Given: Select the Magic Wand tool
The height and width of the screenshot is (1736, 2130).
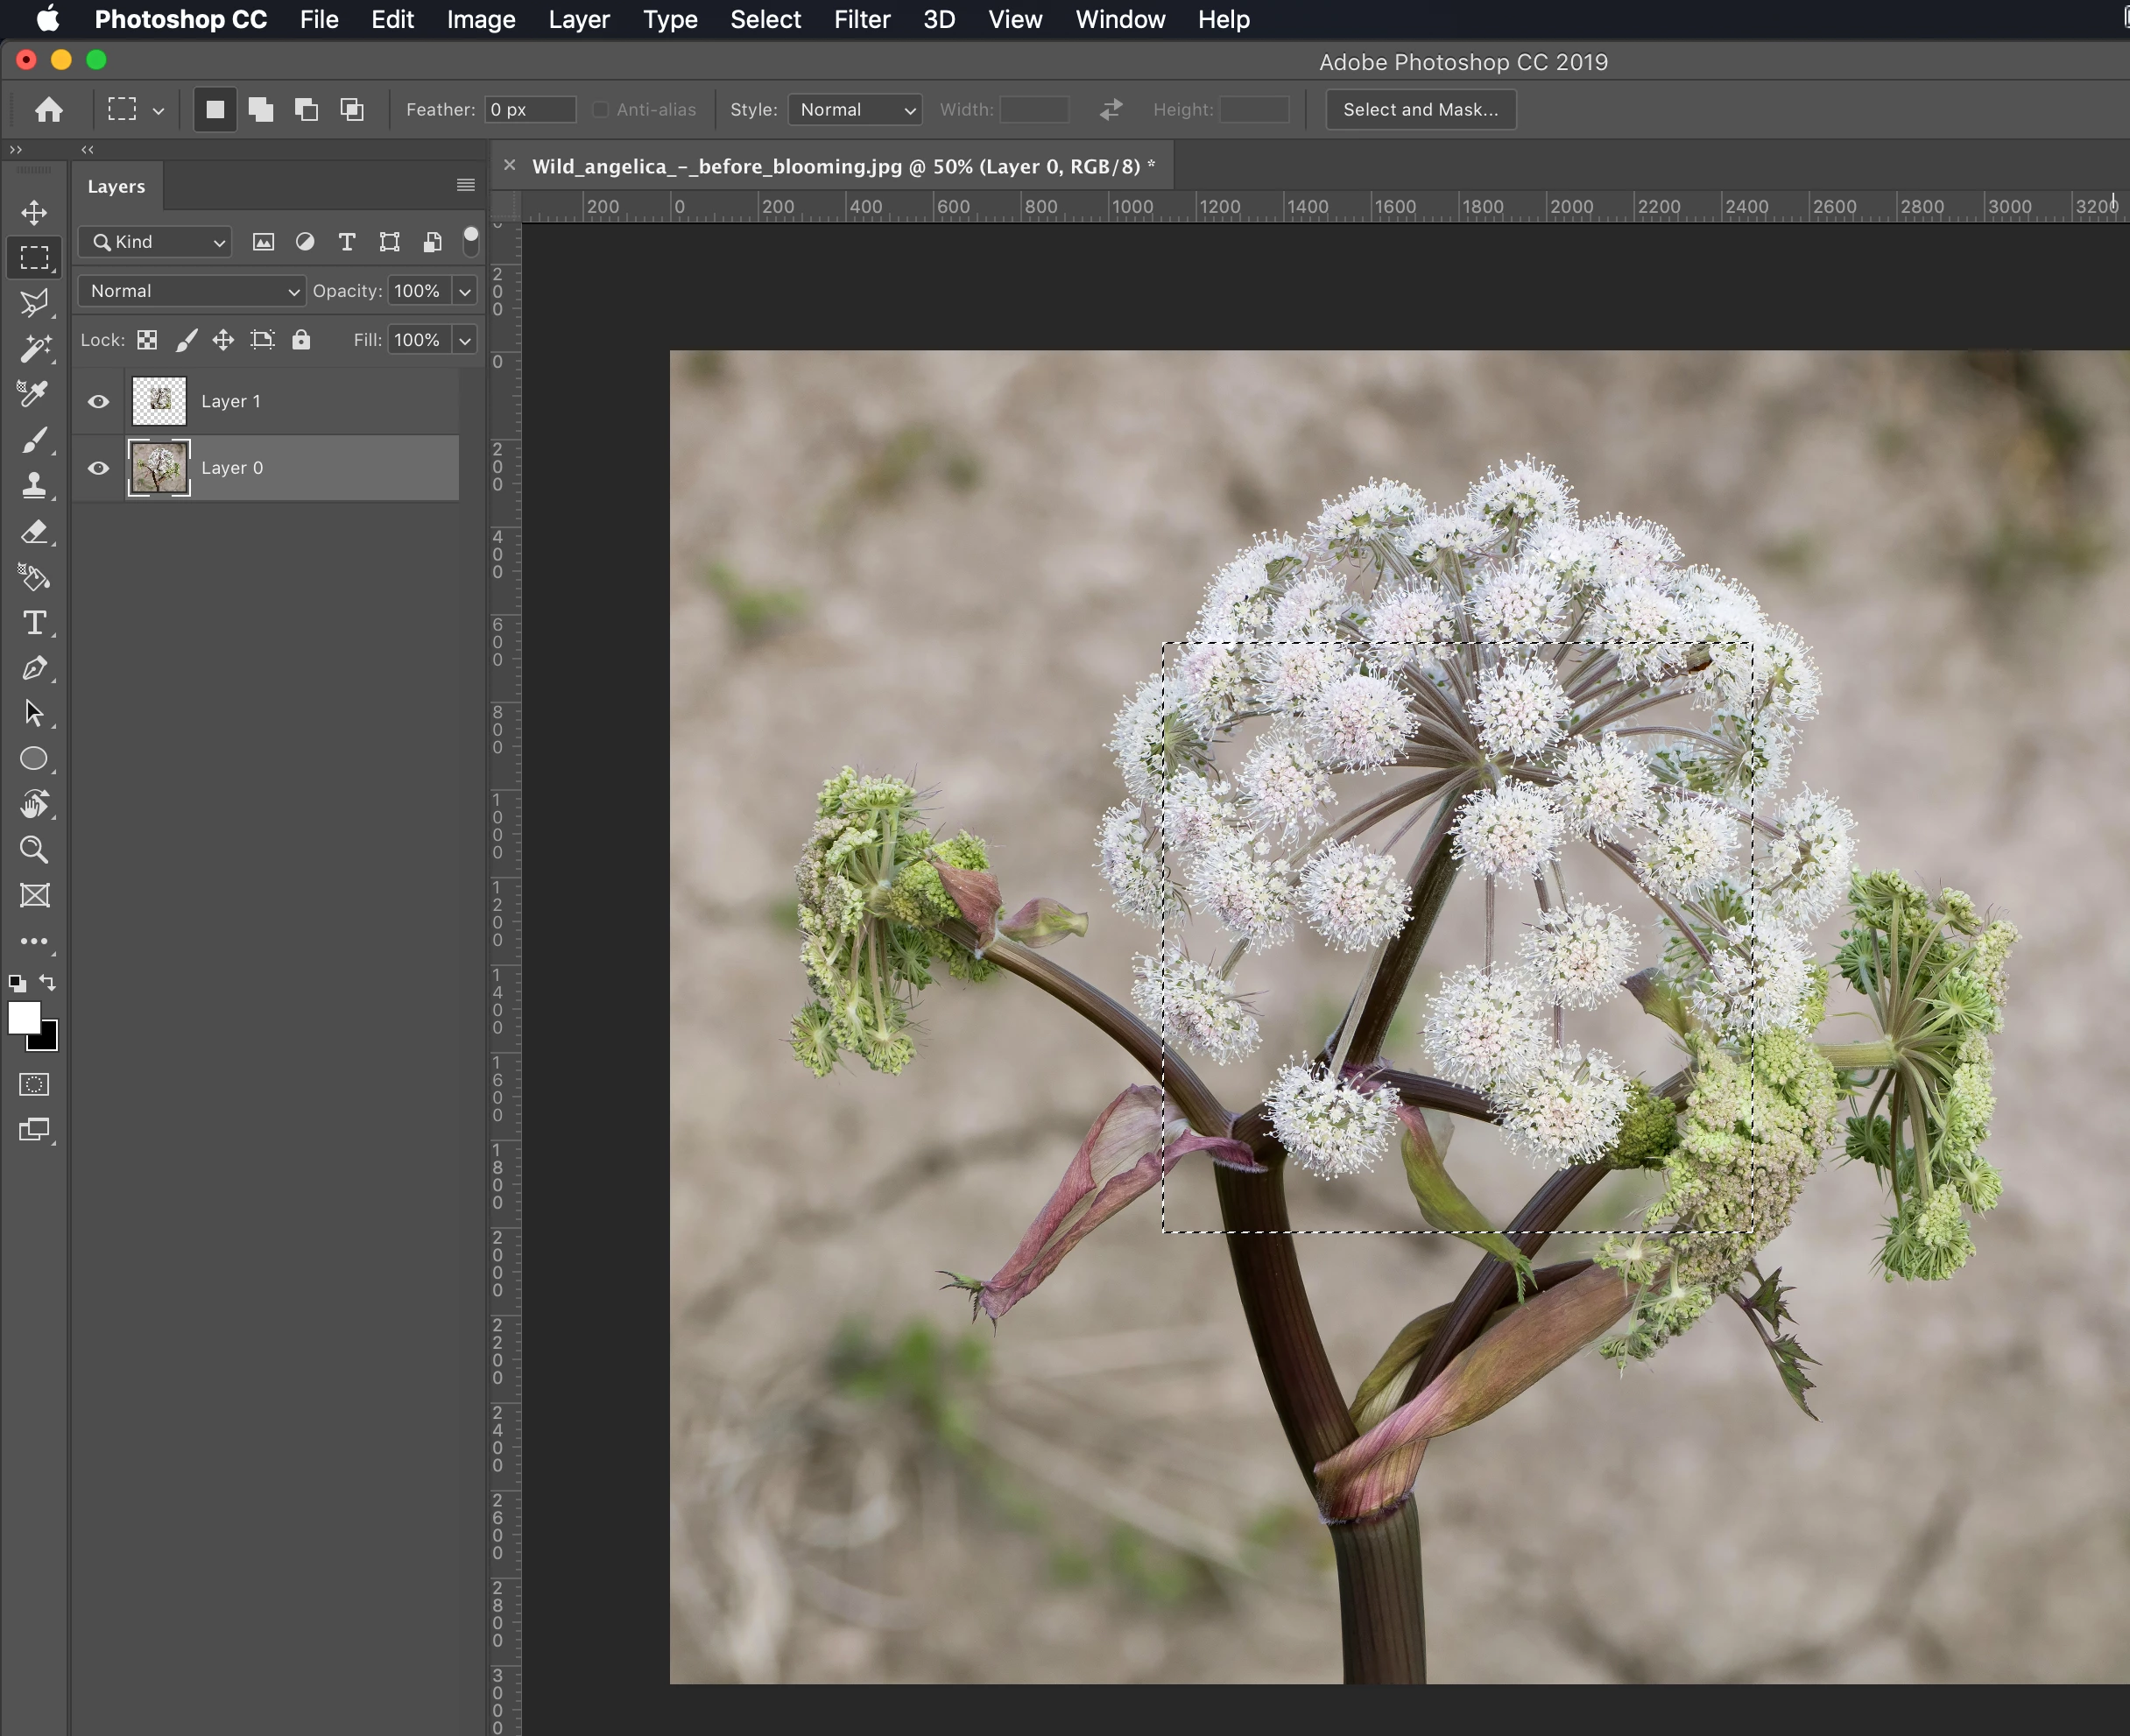Looking at the screenshot, I should [34, 348].
